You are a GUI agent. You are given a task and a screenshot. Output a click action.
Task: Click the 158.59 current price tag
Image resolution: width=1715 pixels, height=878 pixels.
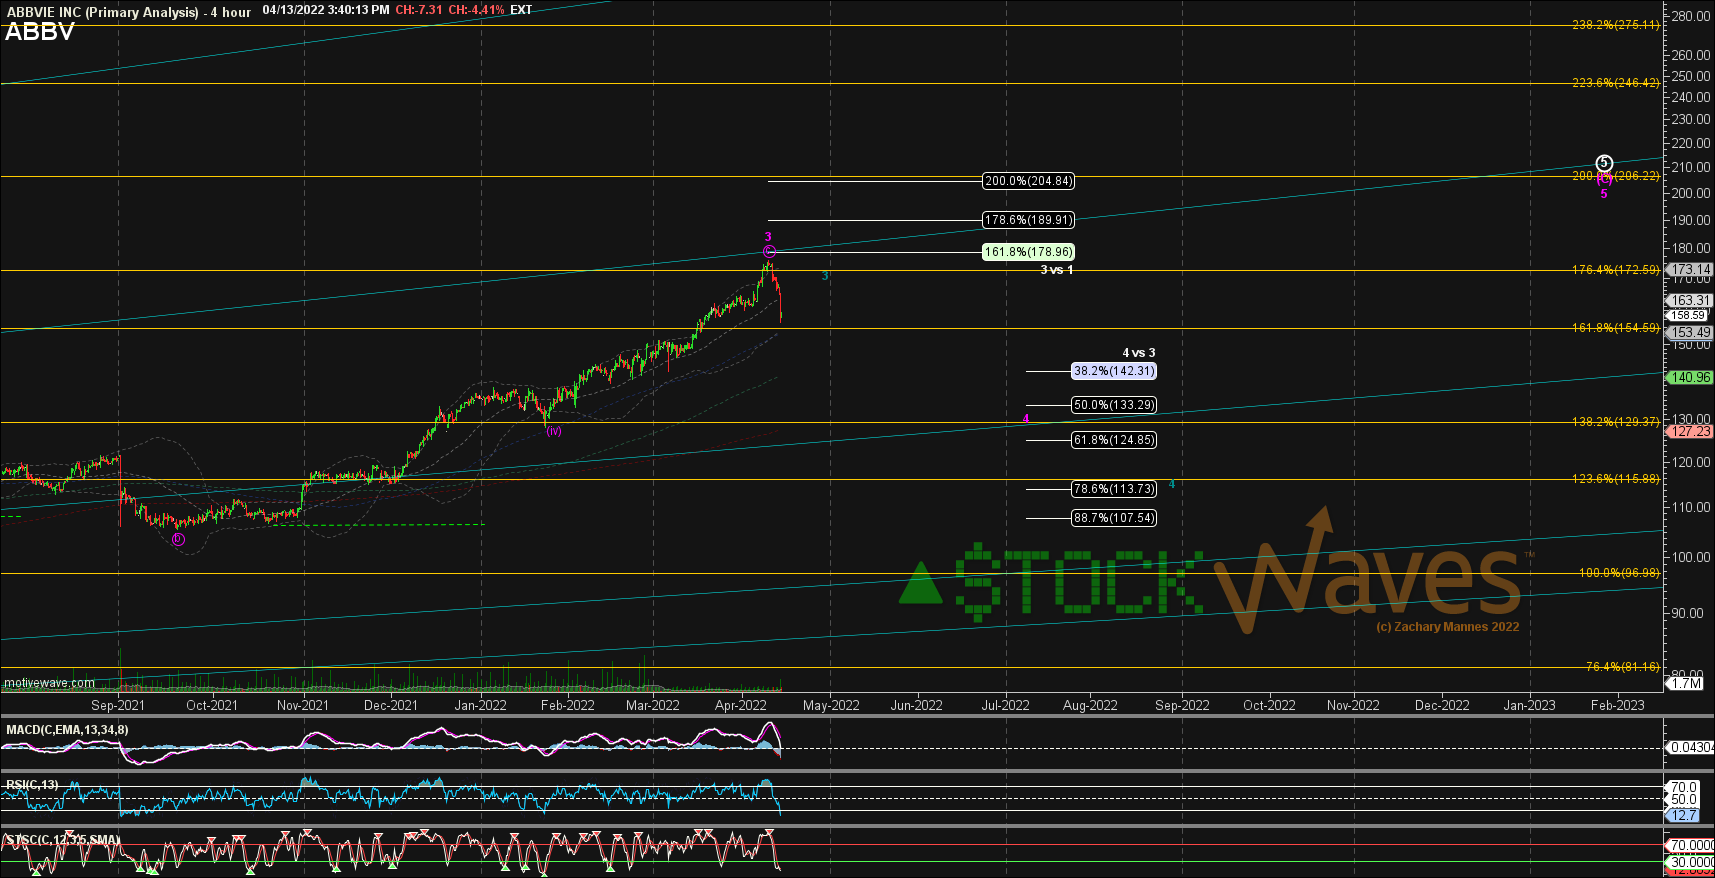point(1687,315)
